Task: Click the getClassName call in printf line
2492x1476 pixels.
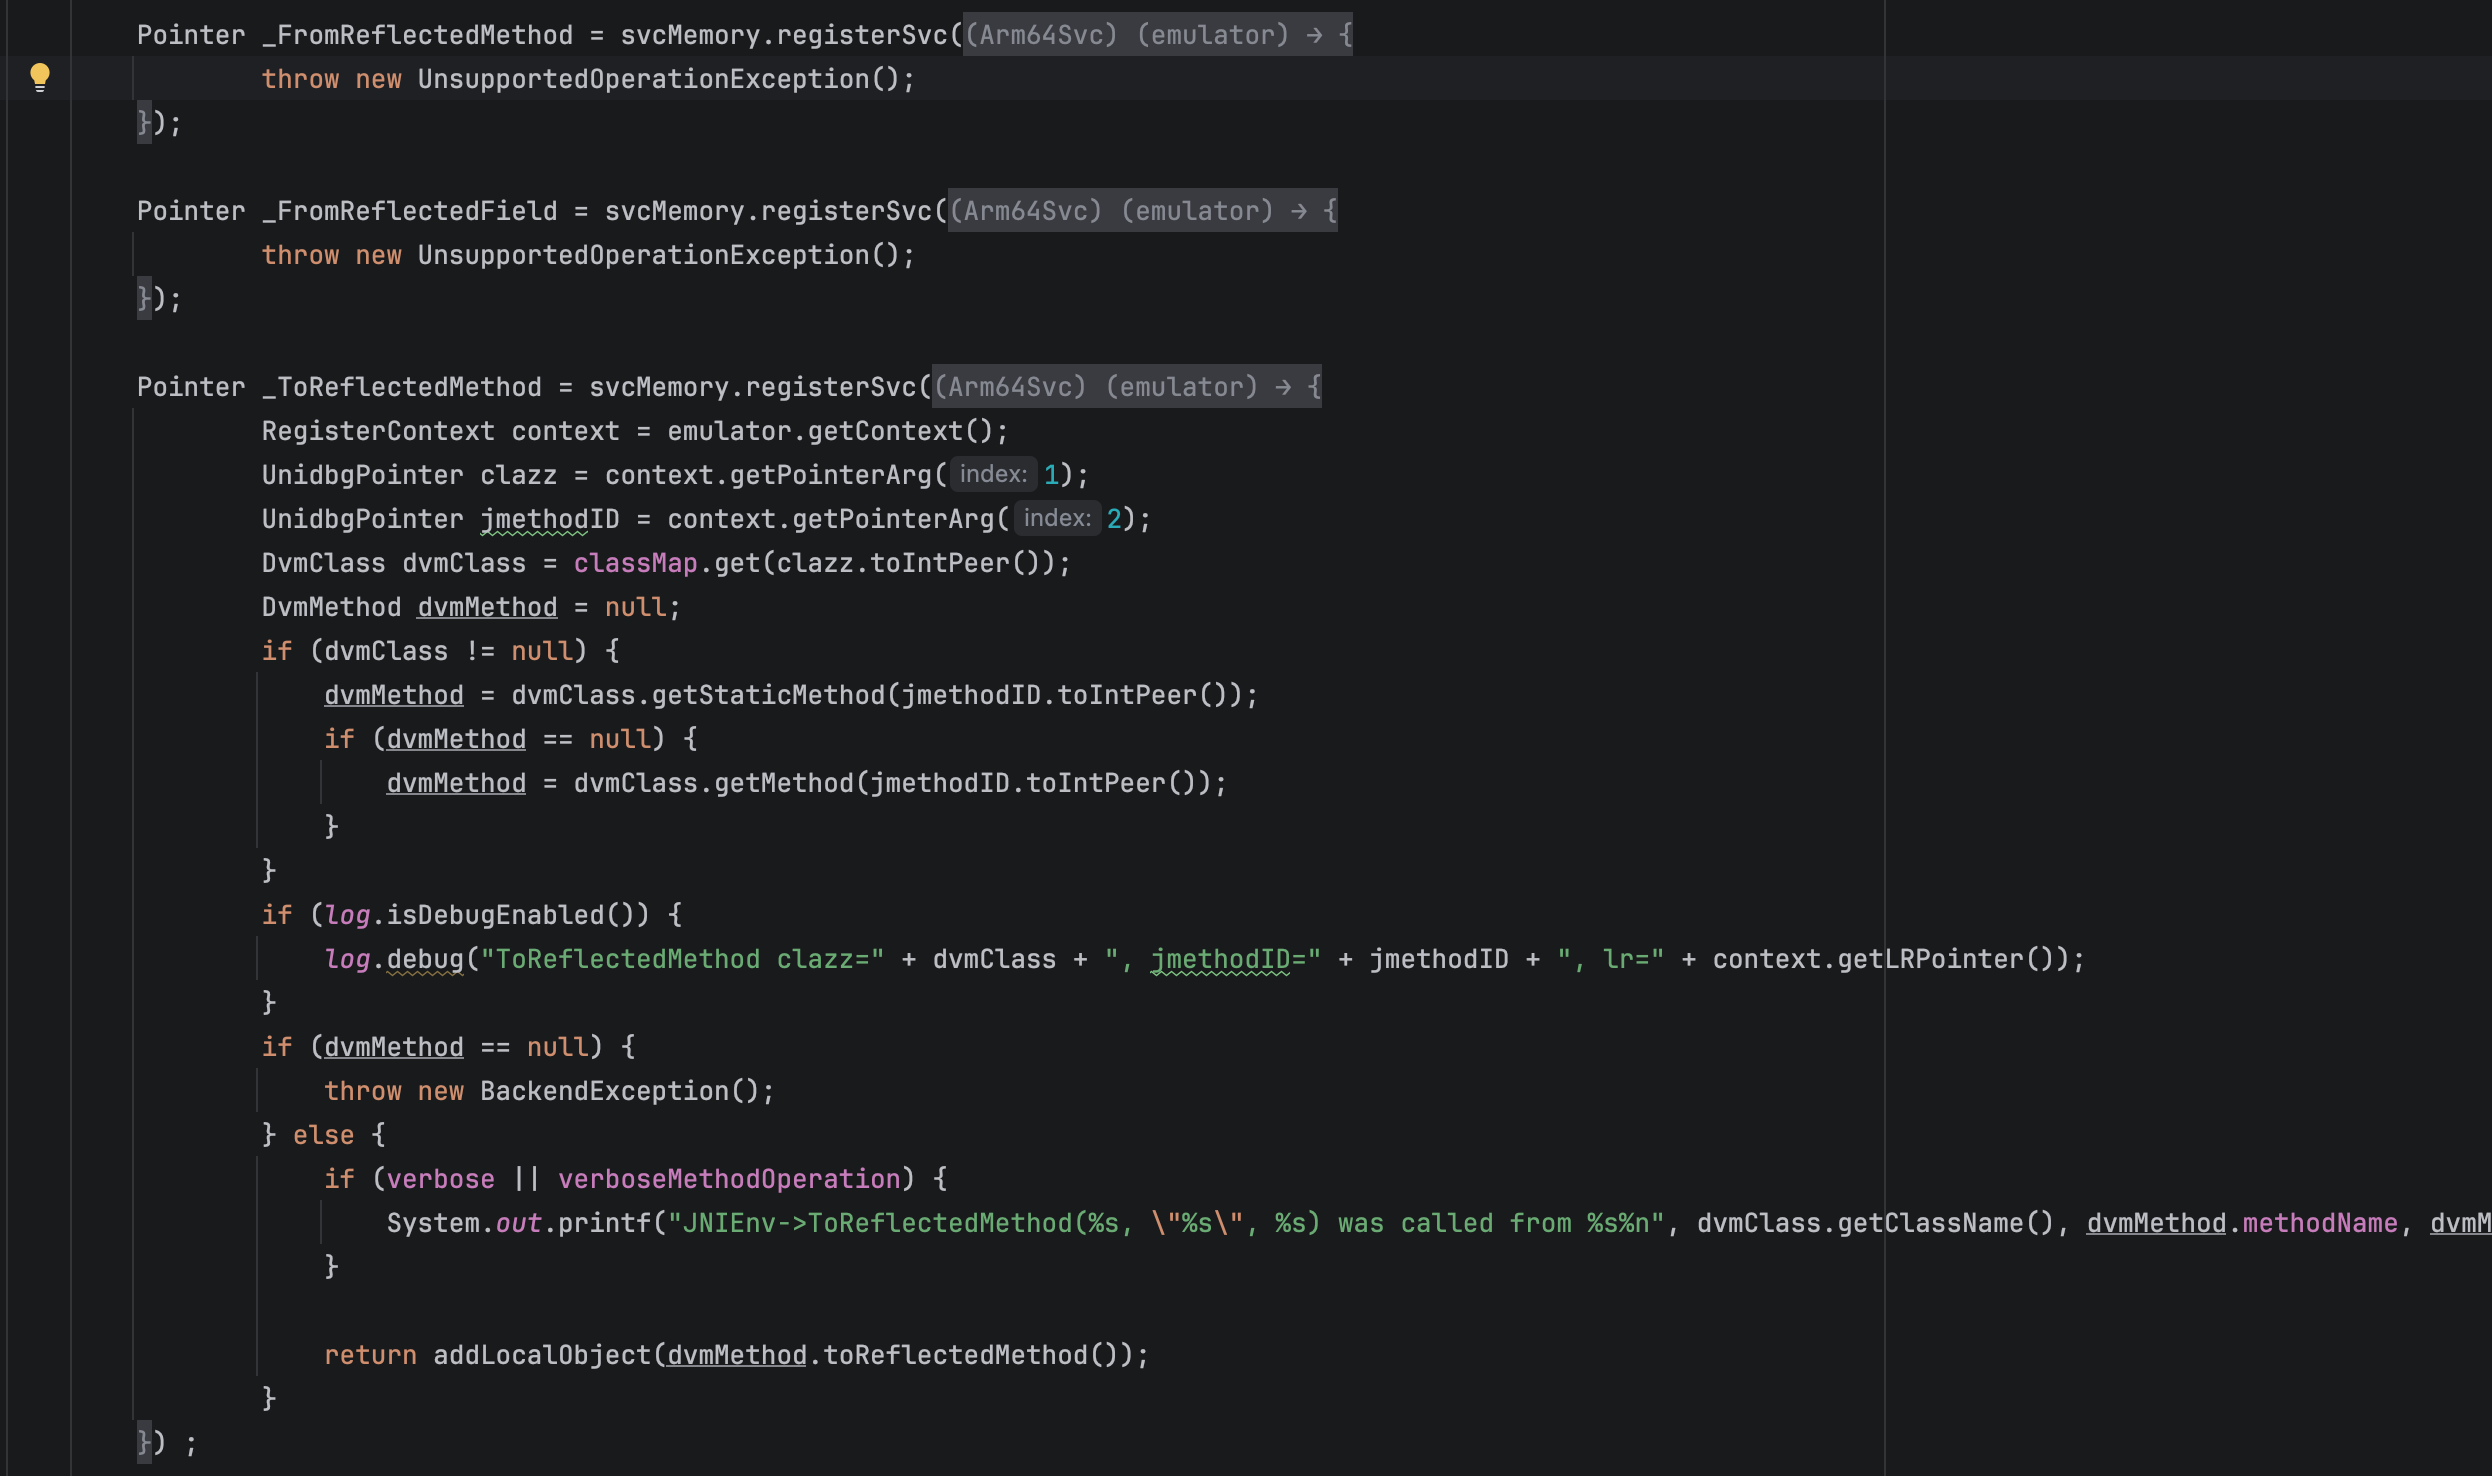Action: pyautogui.click(x=1932, y=1223)
